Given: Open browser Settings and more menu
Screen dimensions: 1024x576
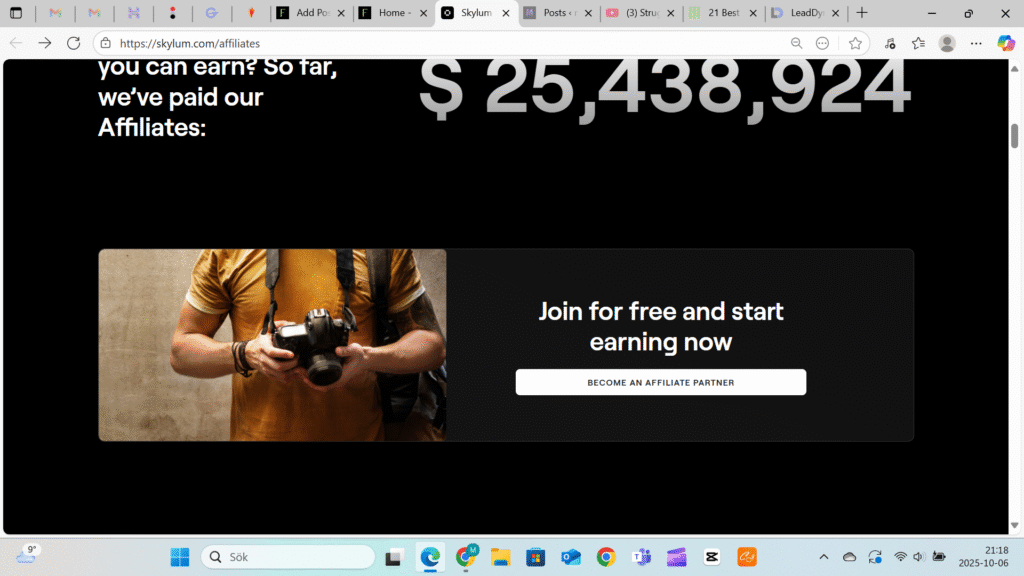Looking at the screenshot, I should pos(976,43).
